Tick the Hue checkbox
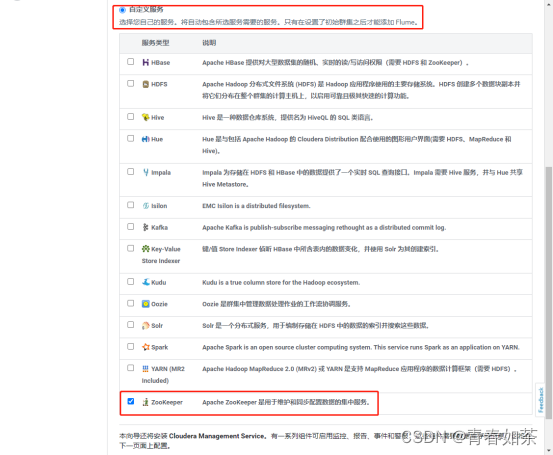 pyautogui.click(x=130, y=139)
